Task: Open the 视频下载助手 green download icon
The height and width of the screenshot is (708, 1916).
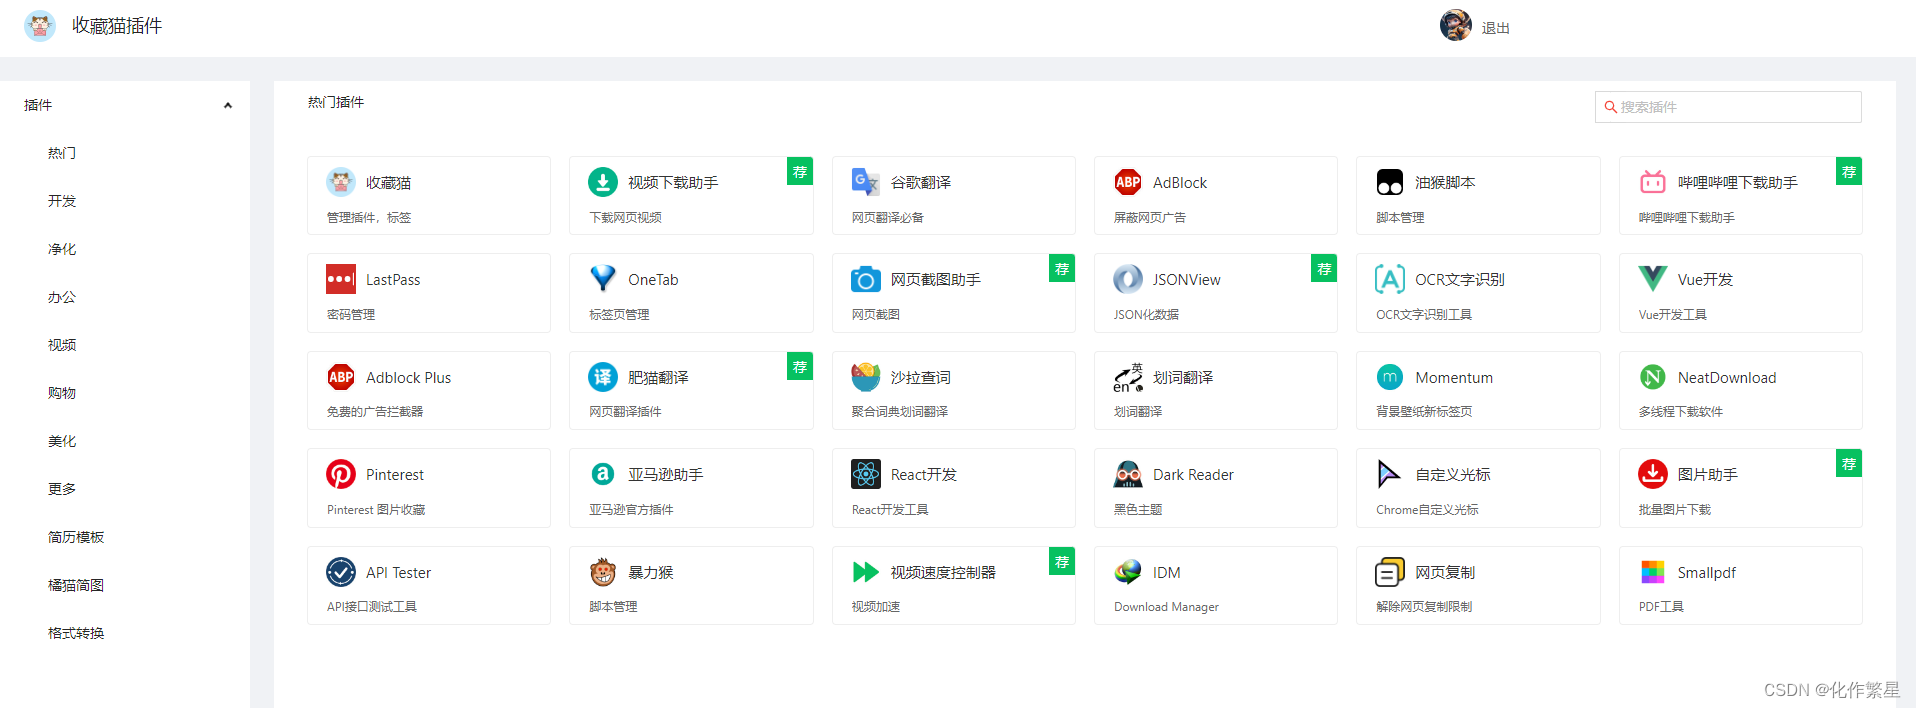Action: 603,182
